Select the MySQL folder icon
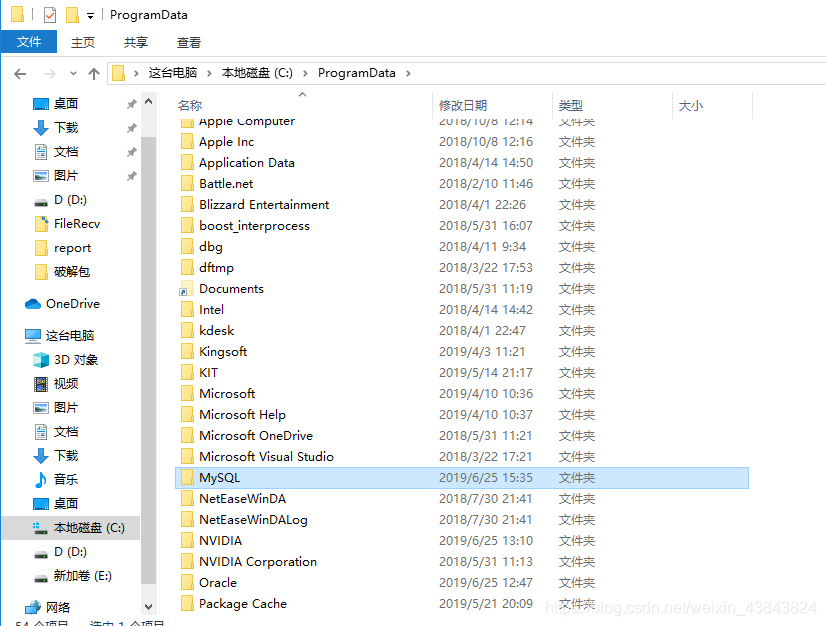 click(186, 477)
